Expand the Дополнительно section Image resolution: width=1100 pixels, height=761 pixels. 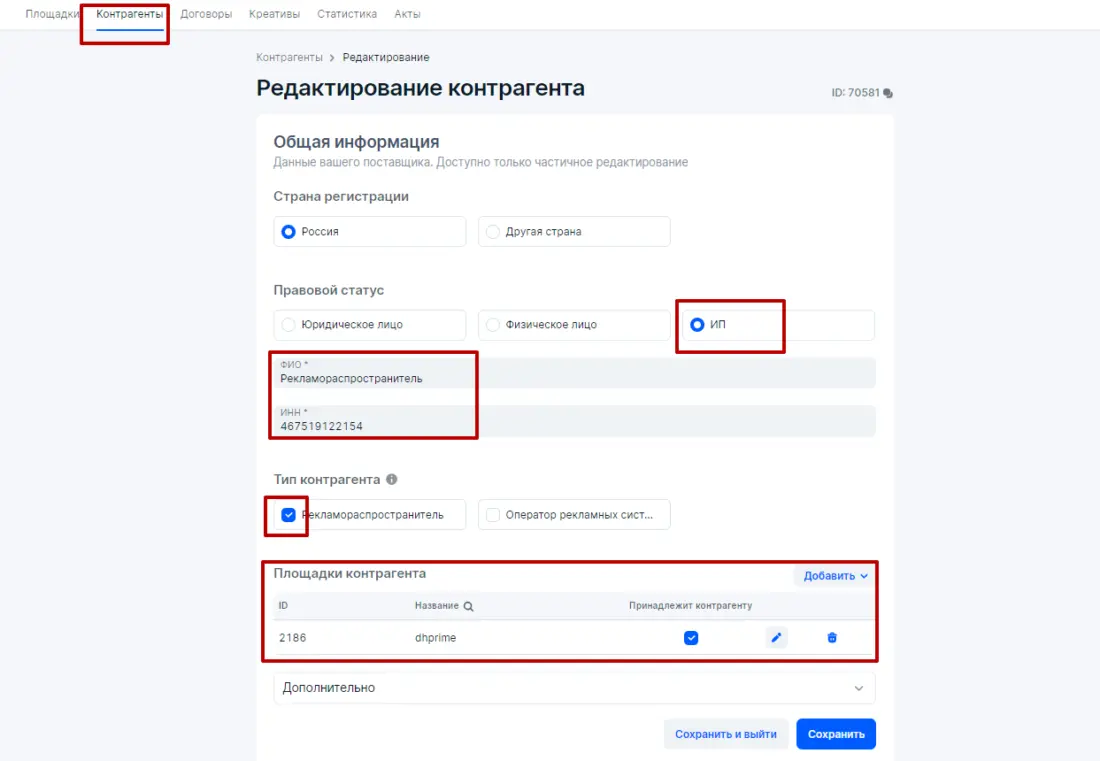[x=574, y=688]
